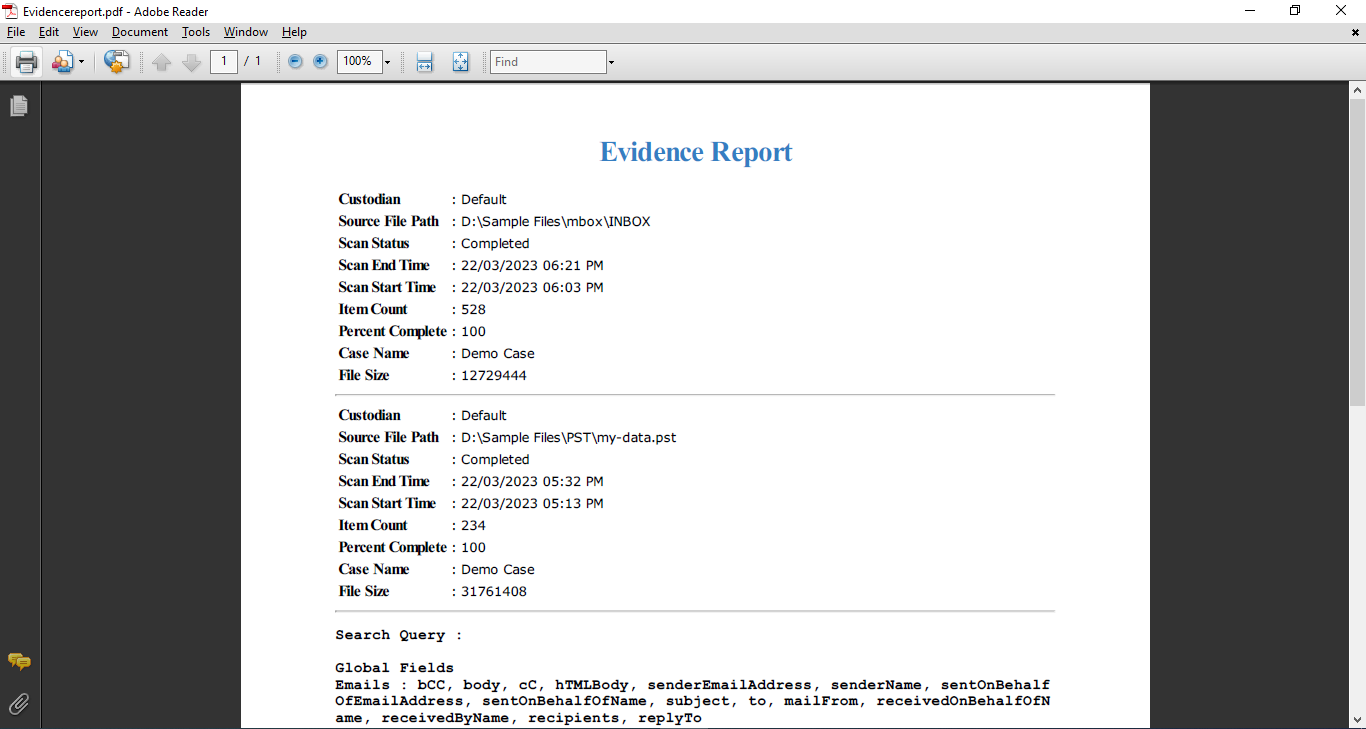This screenshot has height=729, width=1366.
Task: Click the File Size value 12729444
Action: (494, 376)
